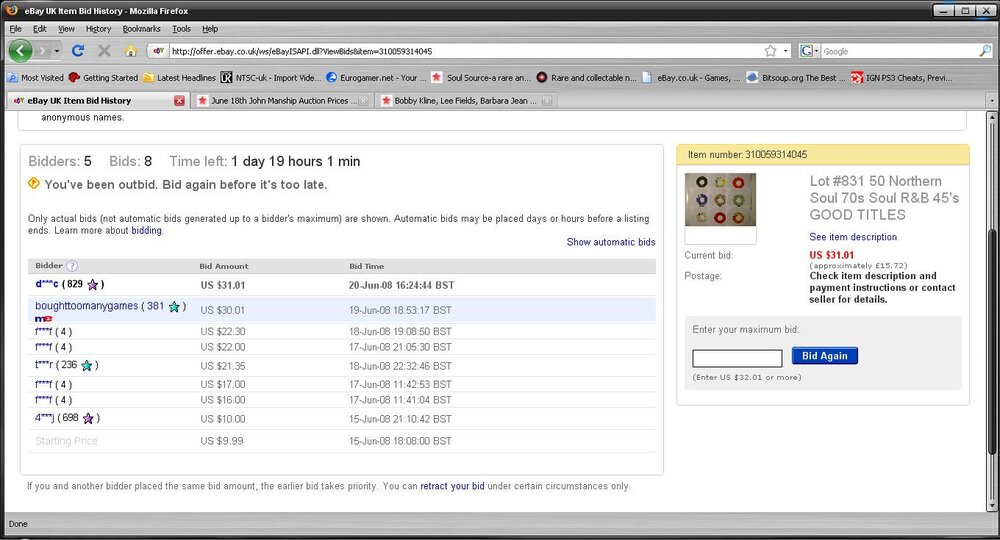
Task: Open the Google search engine selector
Action: 809,51
